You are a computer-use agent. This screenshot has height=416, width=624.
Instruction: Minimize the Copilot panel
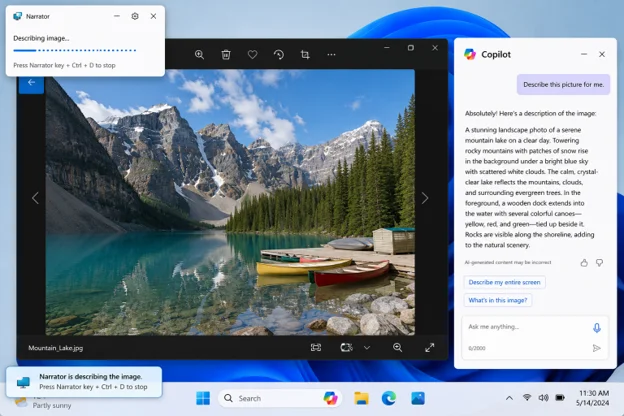584,54
